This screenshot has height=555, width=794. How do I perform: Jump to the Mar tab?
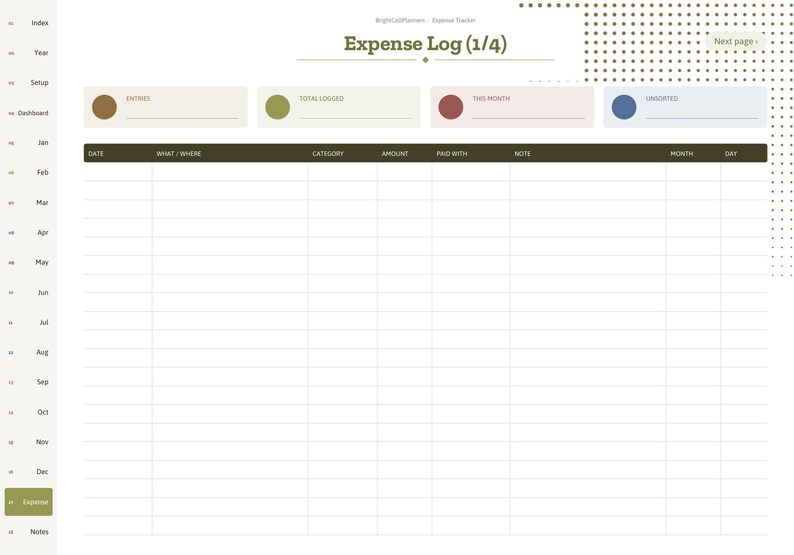pos(28,203)
